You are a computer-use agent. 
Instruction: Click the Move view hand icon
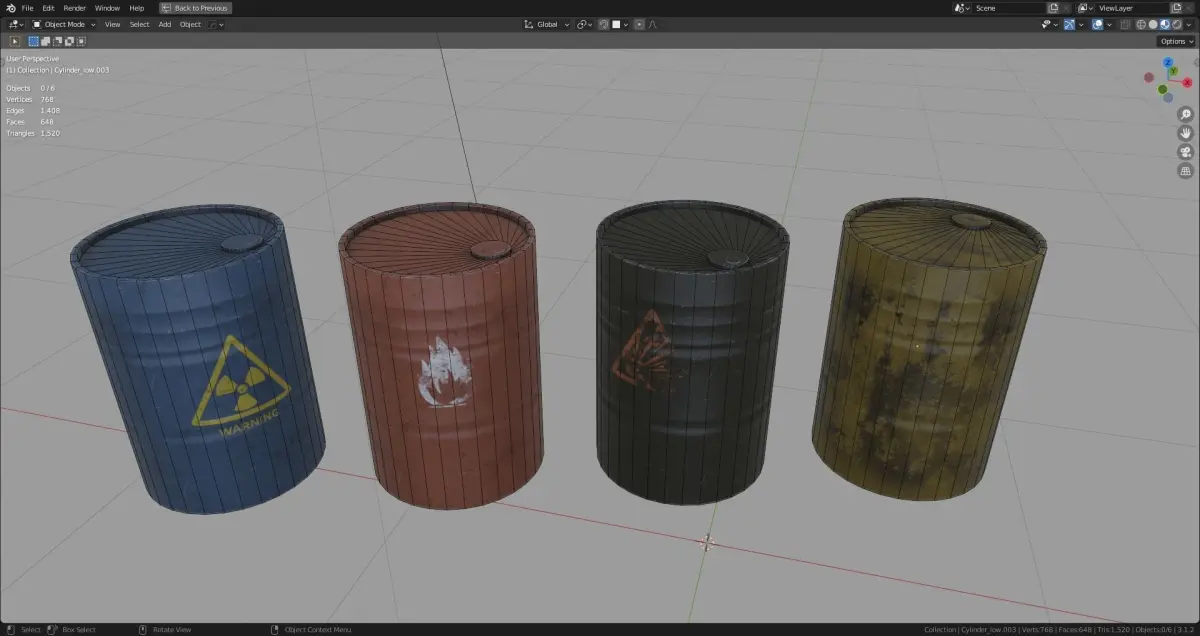[x=1185, y=133]
